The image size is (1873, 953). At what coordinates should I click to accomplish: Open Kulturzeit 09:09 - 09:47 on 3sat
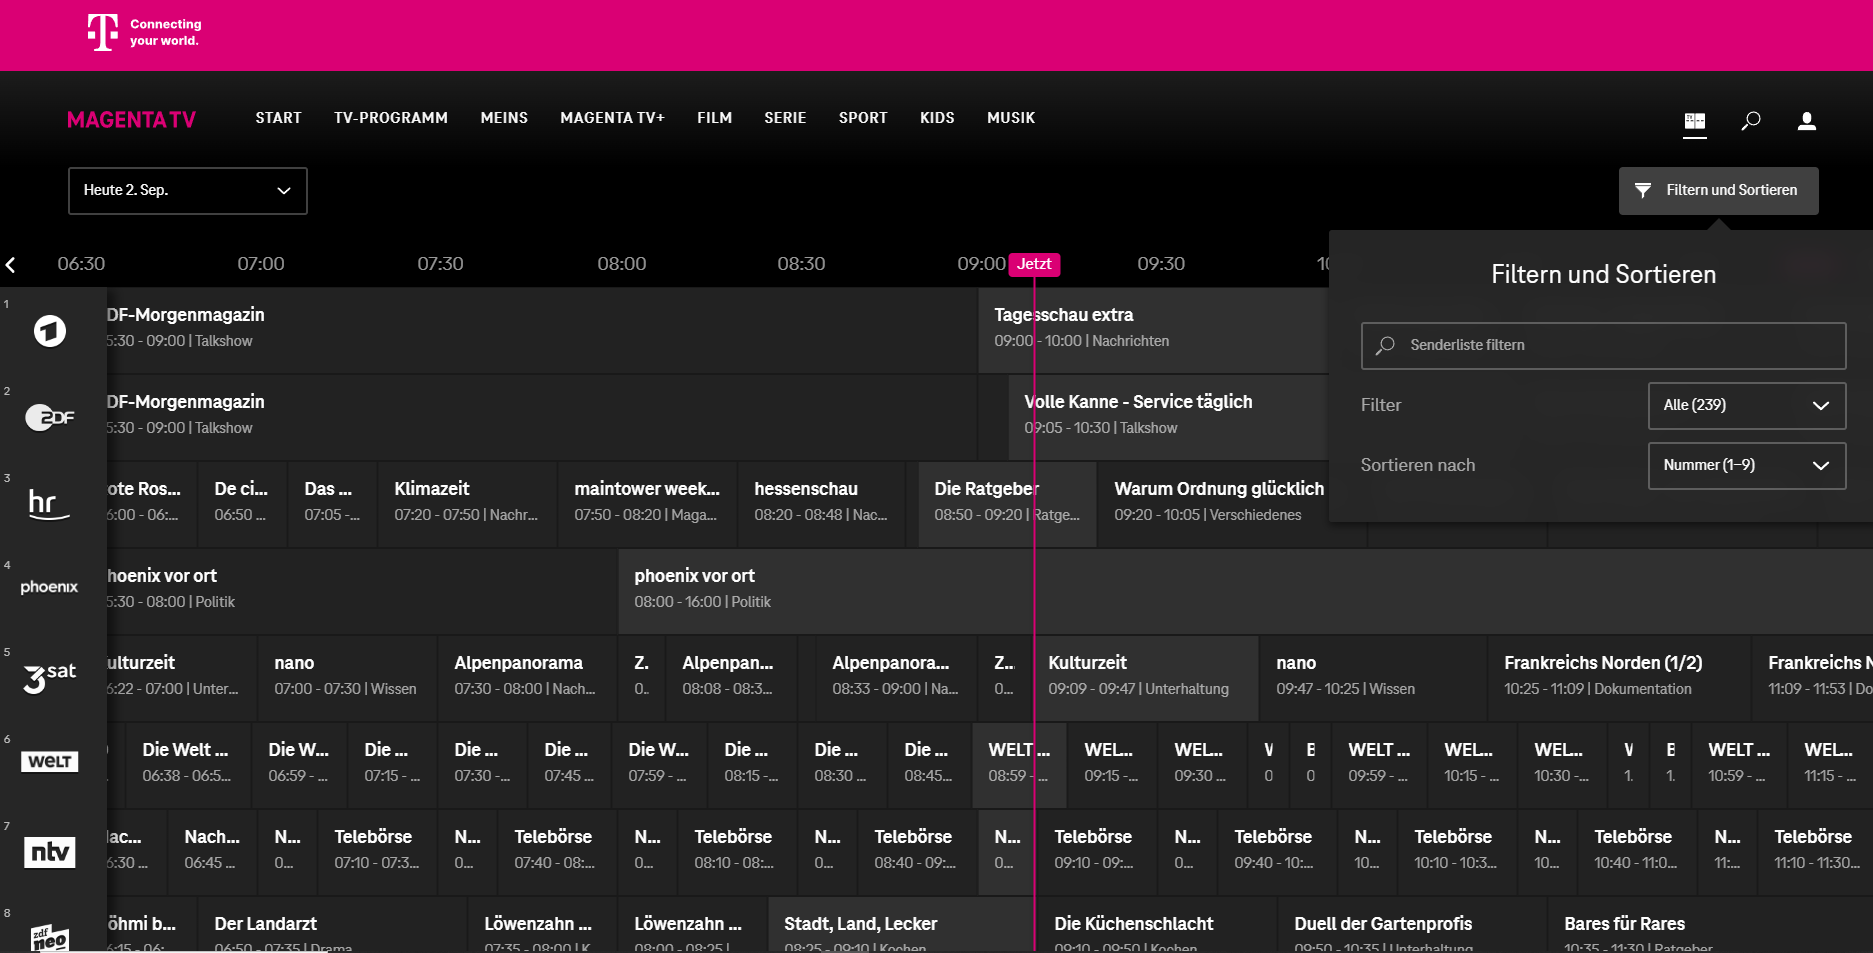[x=1145, y=678]
